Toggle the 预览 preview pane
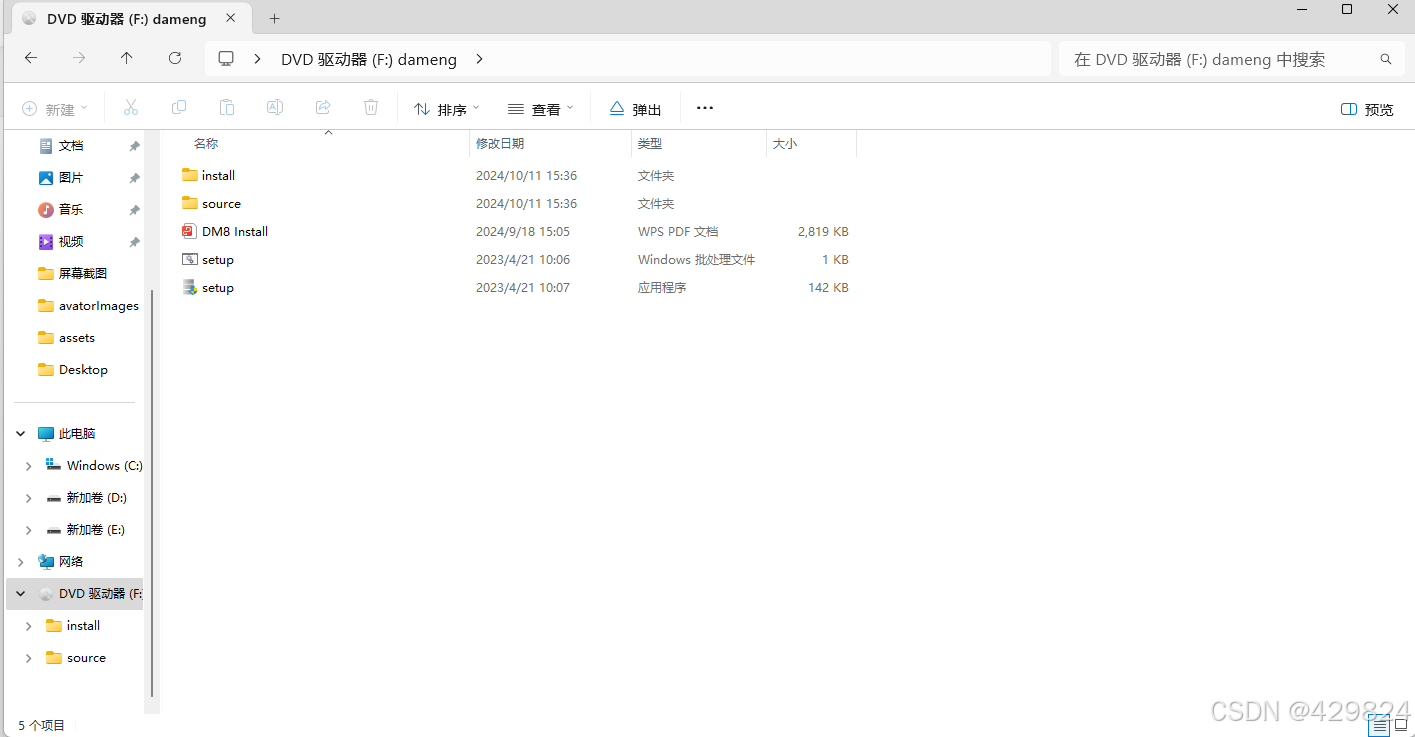Viewport: 1415px width, 737px height. click(1366, 108)
